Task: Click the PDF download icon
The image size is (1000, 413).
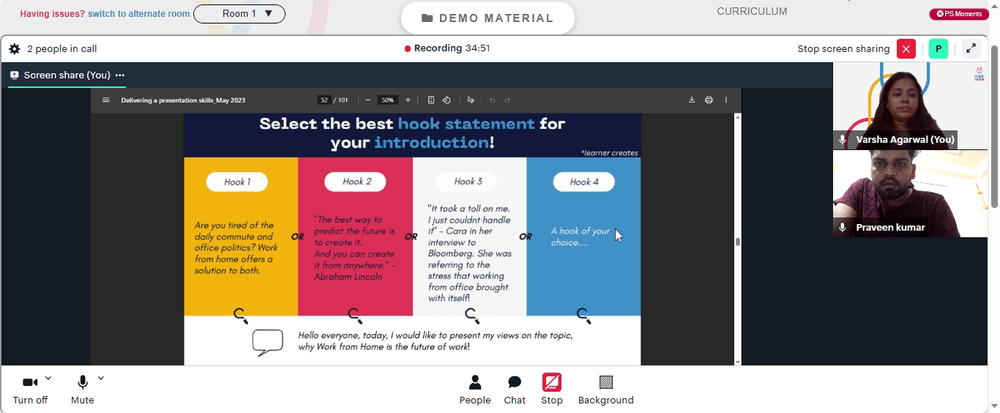Action: coord(691,100)
